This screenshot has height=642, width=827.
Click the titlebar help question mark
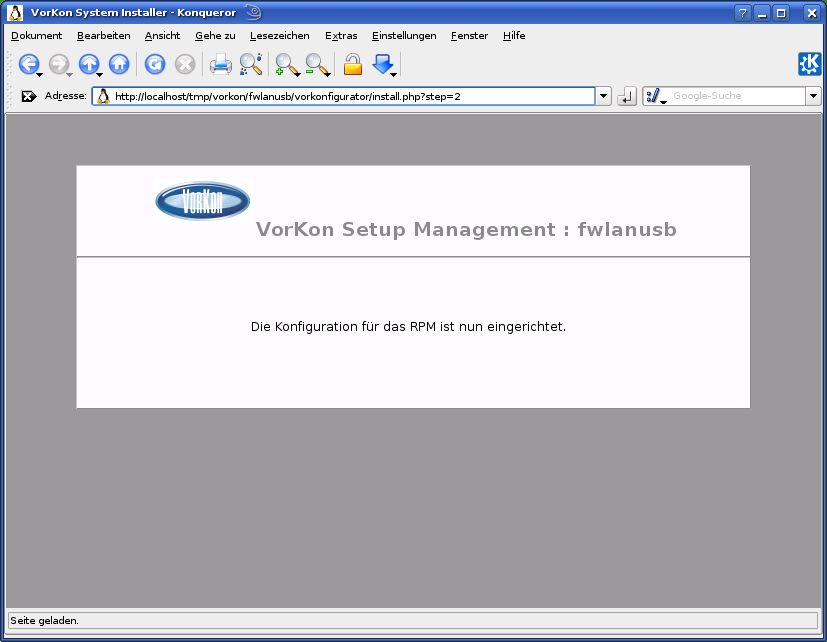pyautogui.click(x=743, y=13)
